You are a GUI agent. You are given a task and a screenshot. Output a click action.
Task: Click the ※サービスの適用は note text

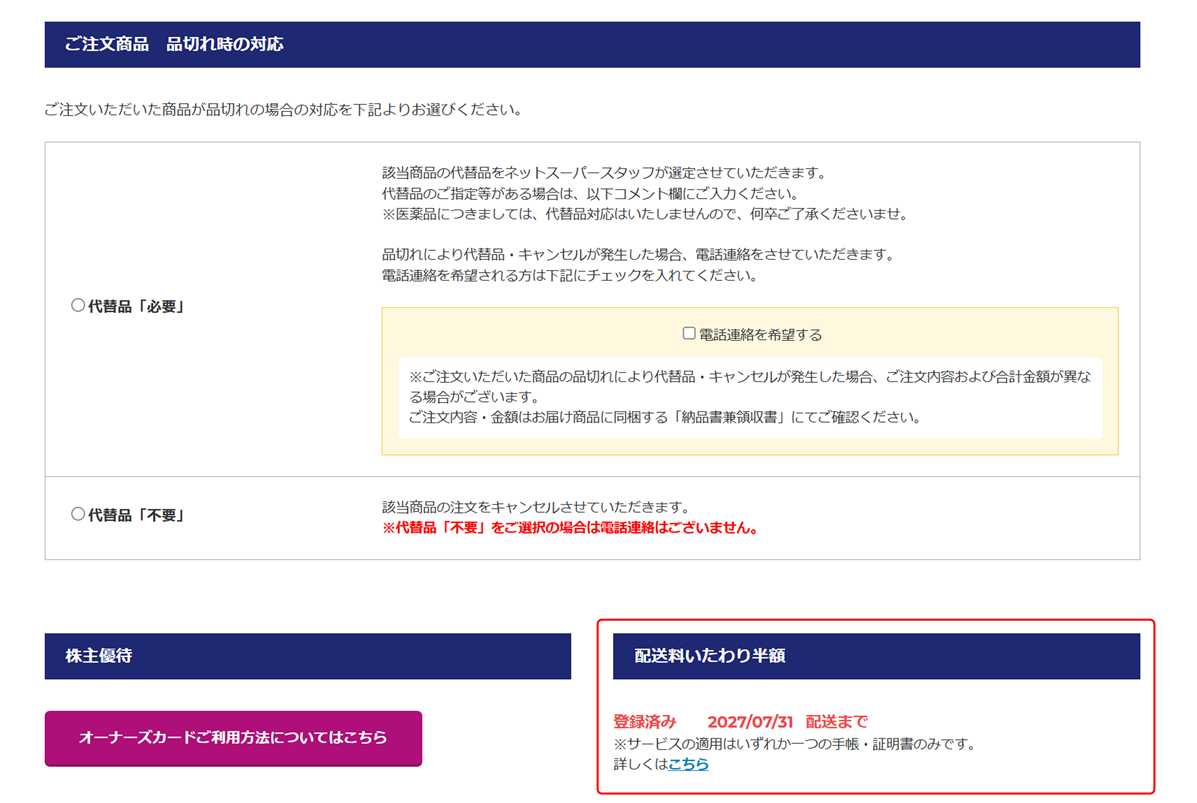793,743
